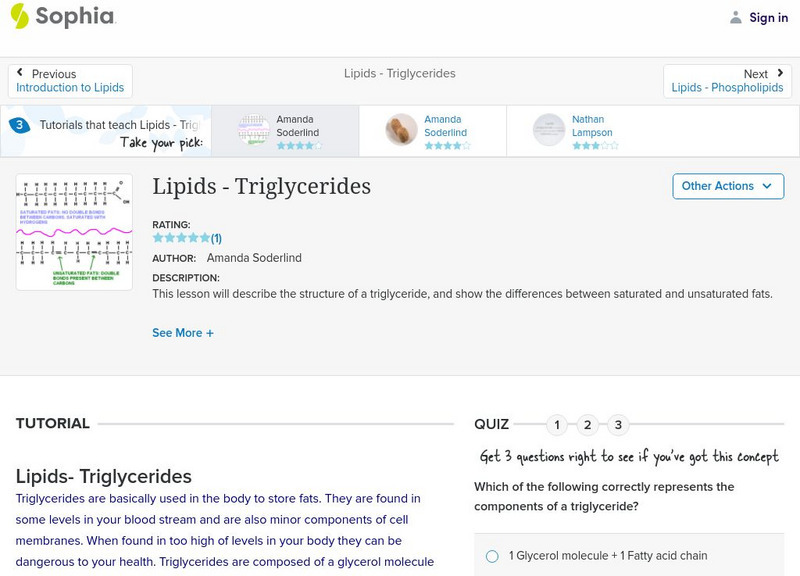Click Nathan Lampson's three-star rating
The width and height of the screenshot is (800, 576).
point(588,144)
